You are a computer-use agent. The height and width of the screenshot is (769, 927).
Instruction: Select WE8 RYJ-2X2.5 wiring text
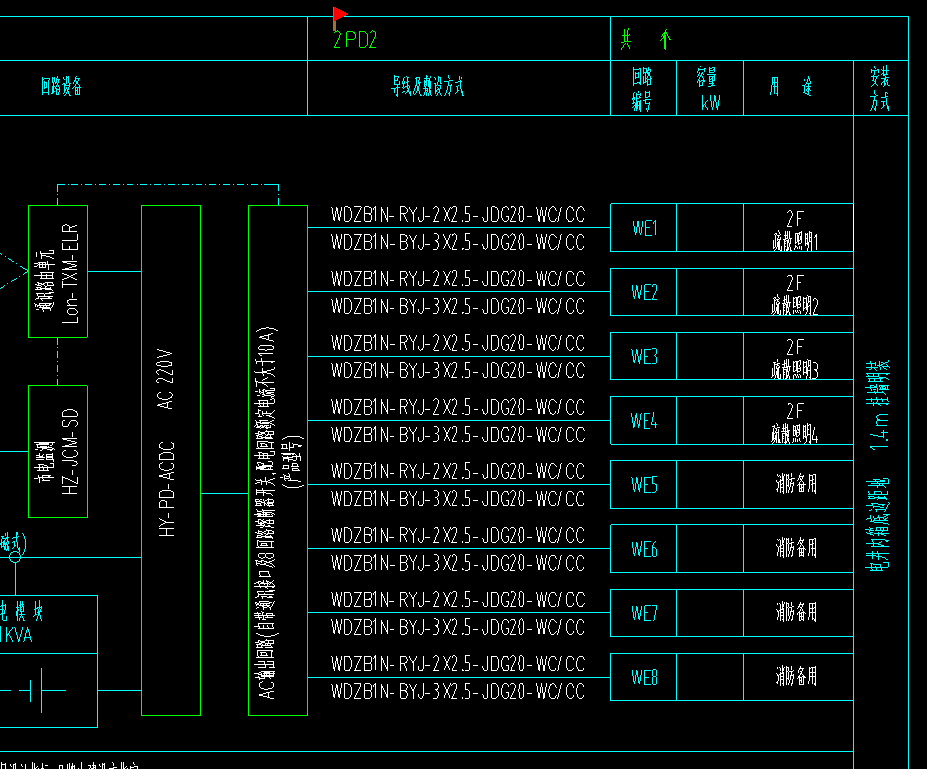pos(458,664)
